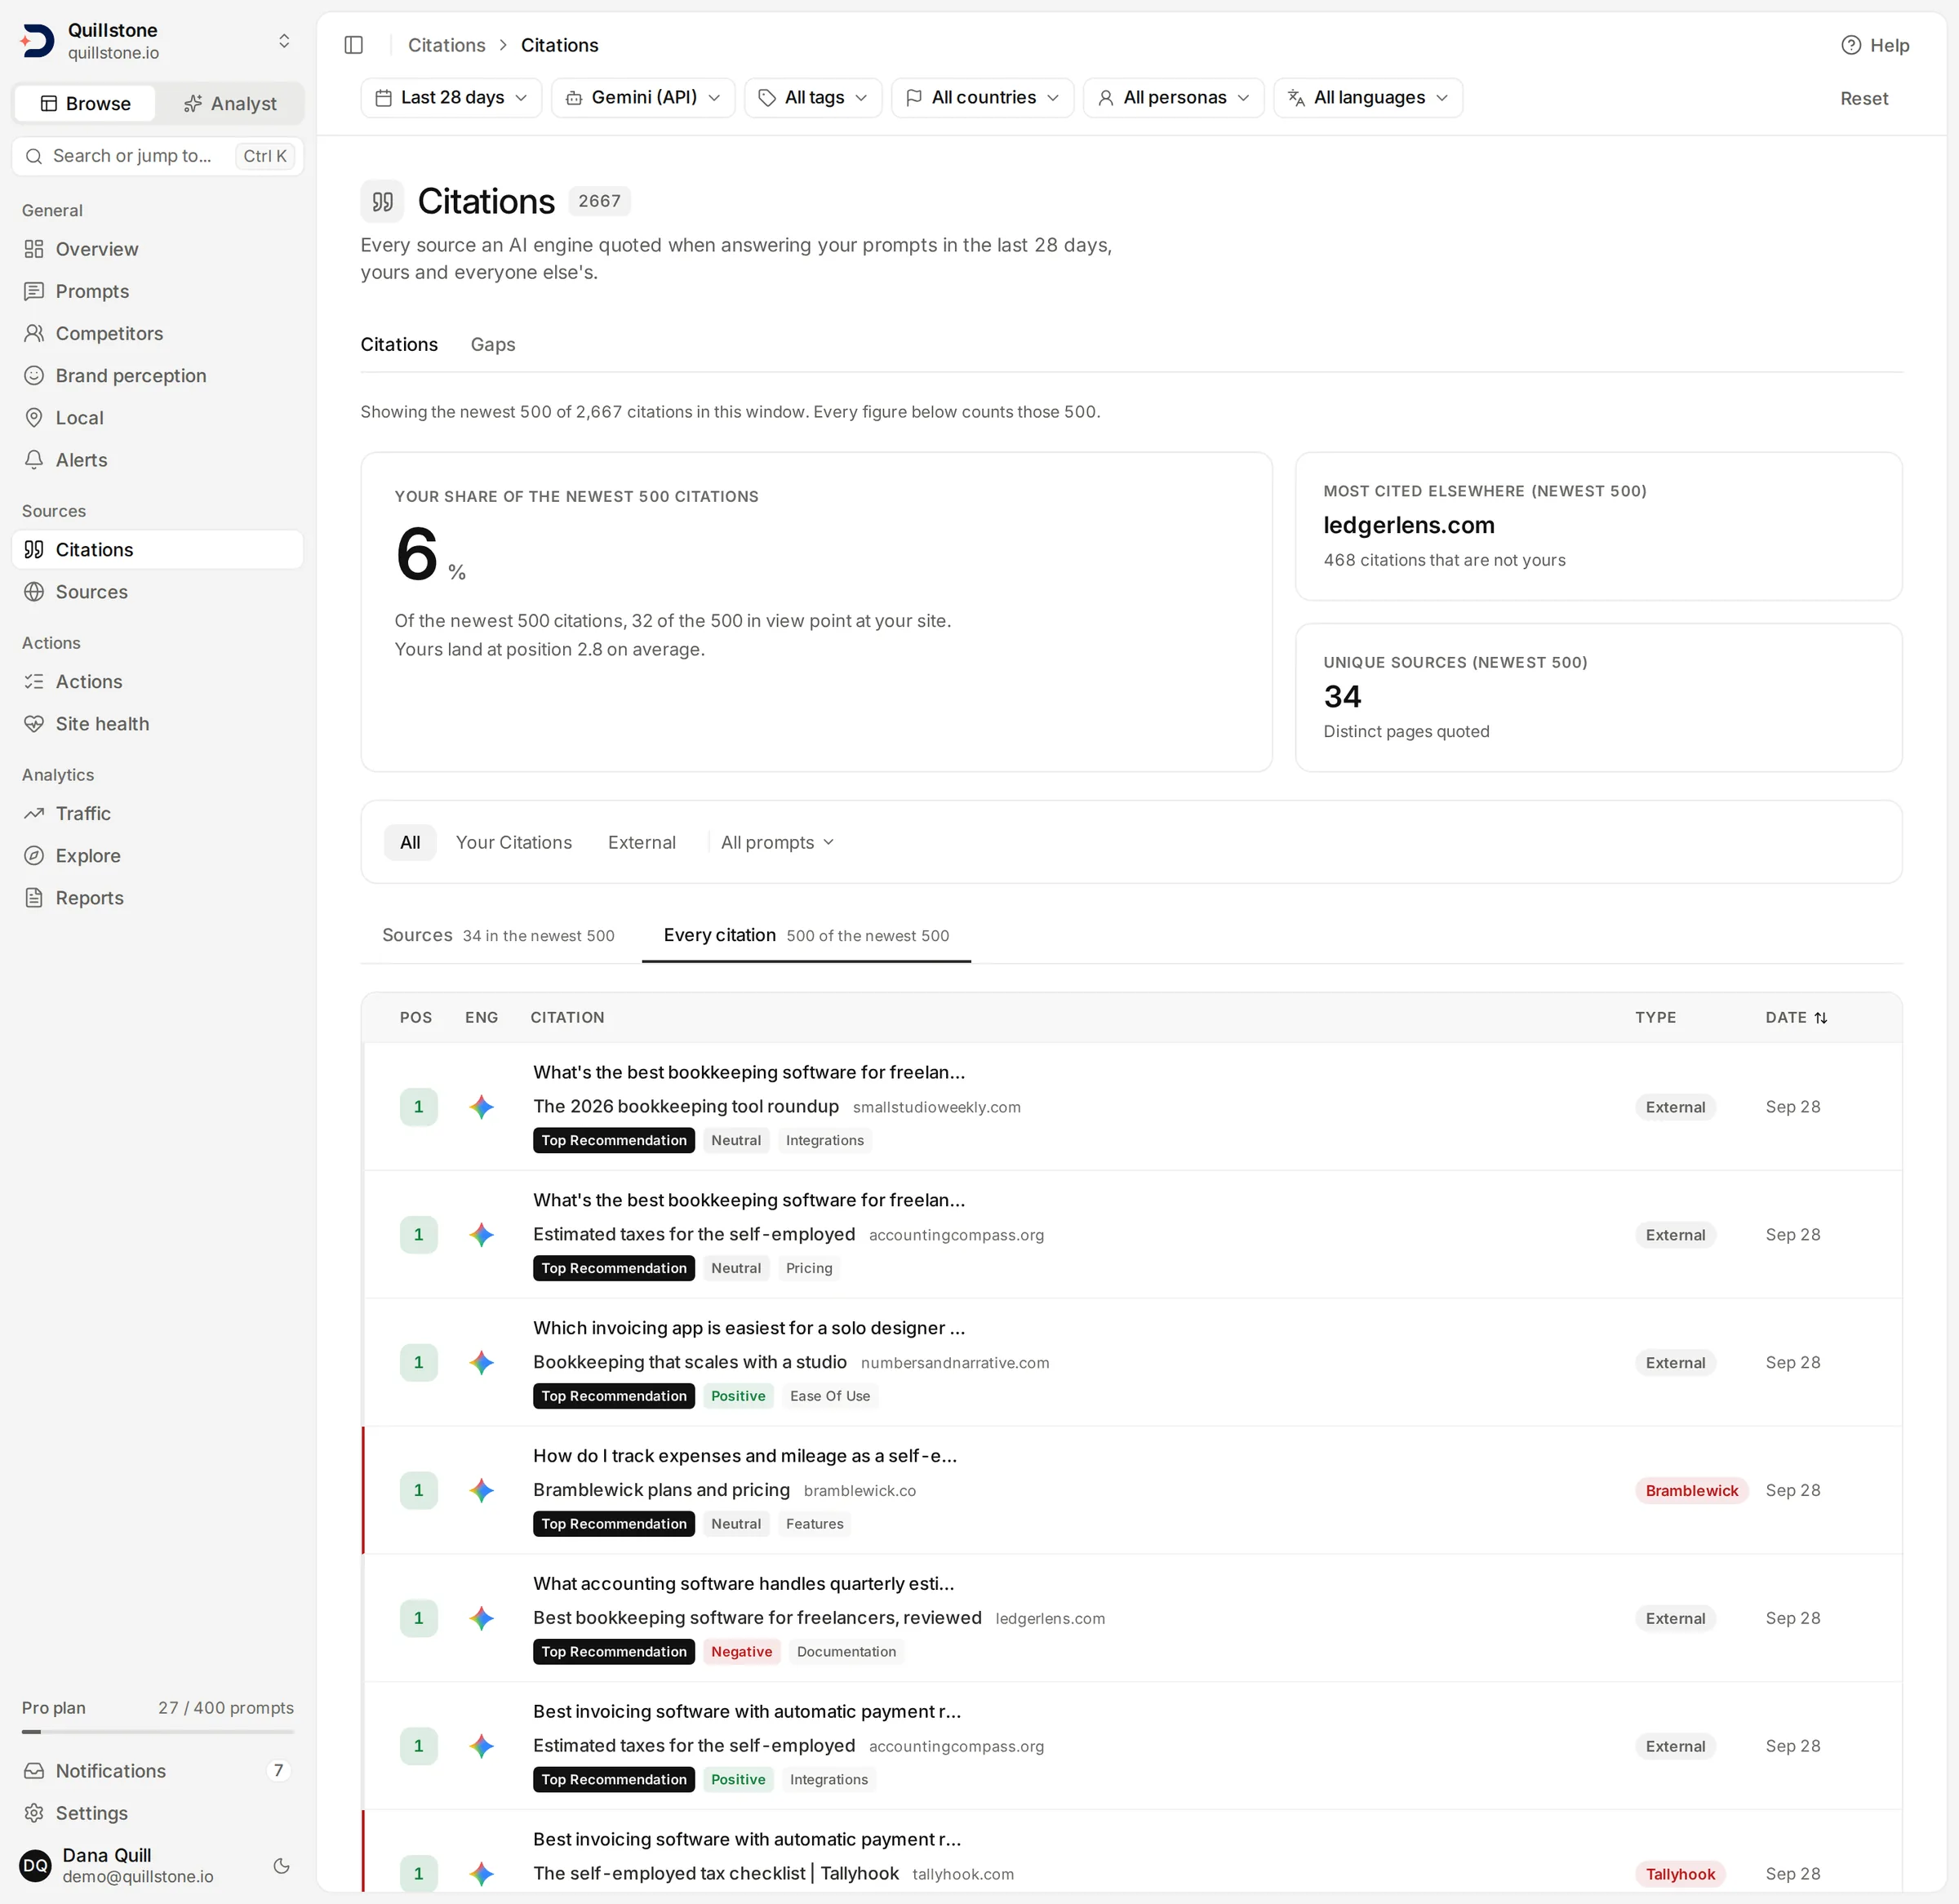The width and height of the screenshot is (1959, 1904).
Task: Click the Ease Of Use tag
Action: (829, 1395)
